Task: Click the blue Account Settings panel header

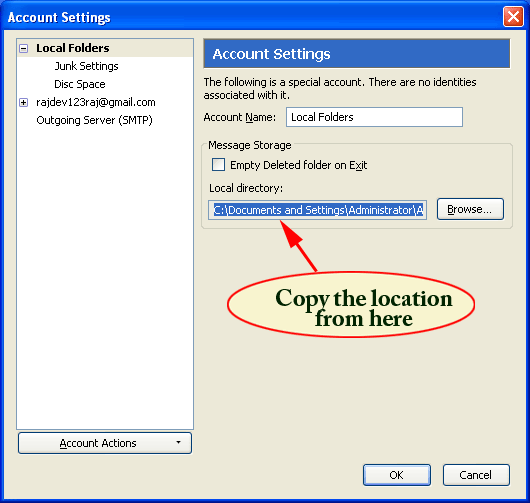Action: point(357,54)
